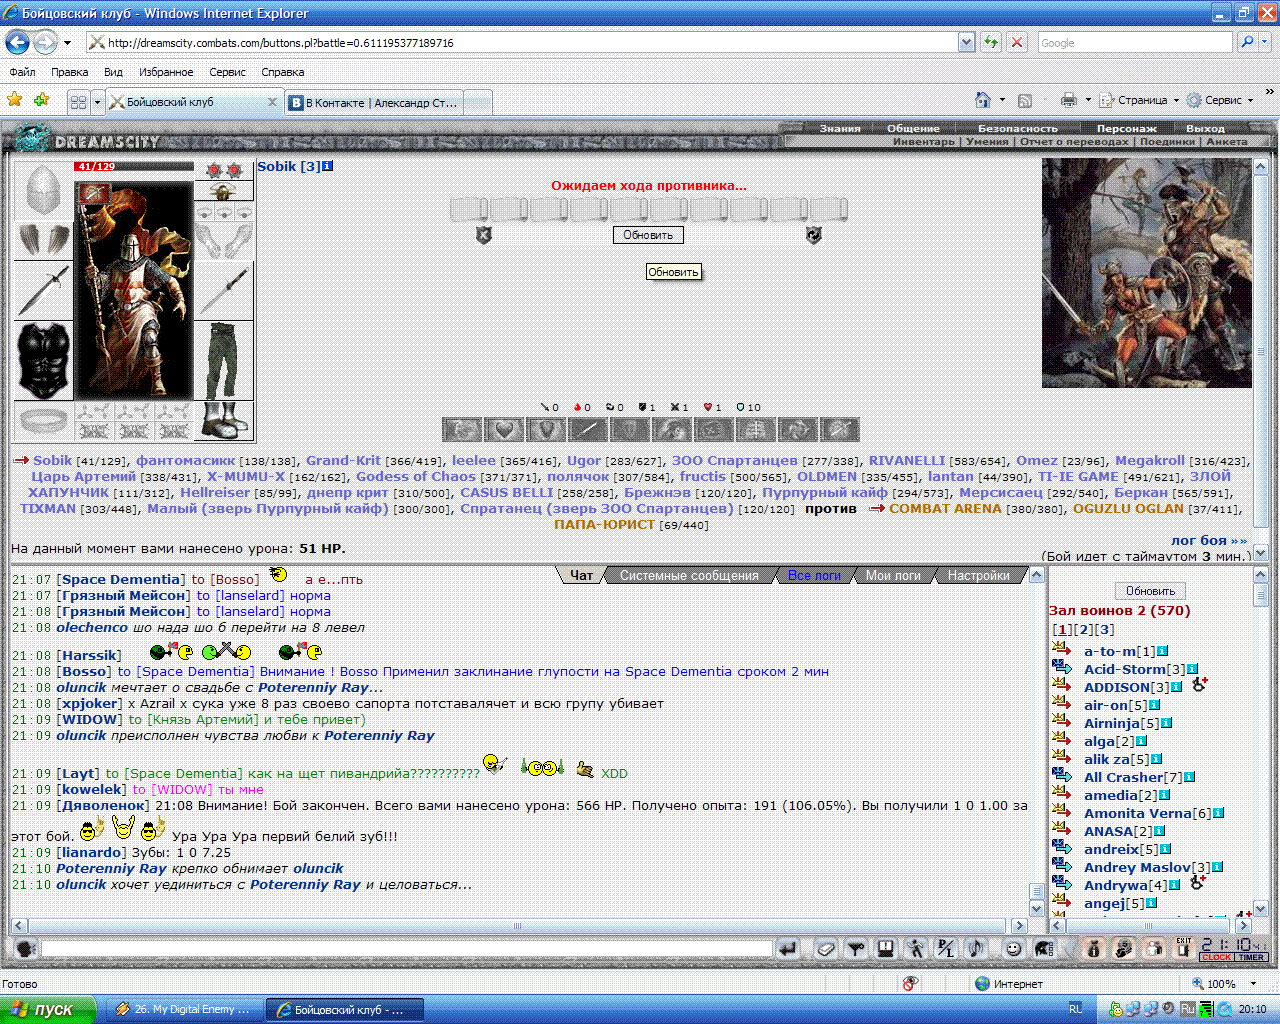Click the boots equipment slot
The height and width of the screenshot is (1024, 1280).
[x=224, y=421]
